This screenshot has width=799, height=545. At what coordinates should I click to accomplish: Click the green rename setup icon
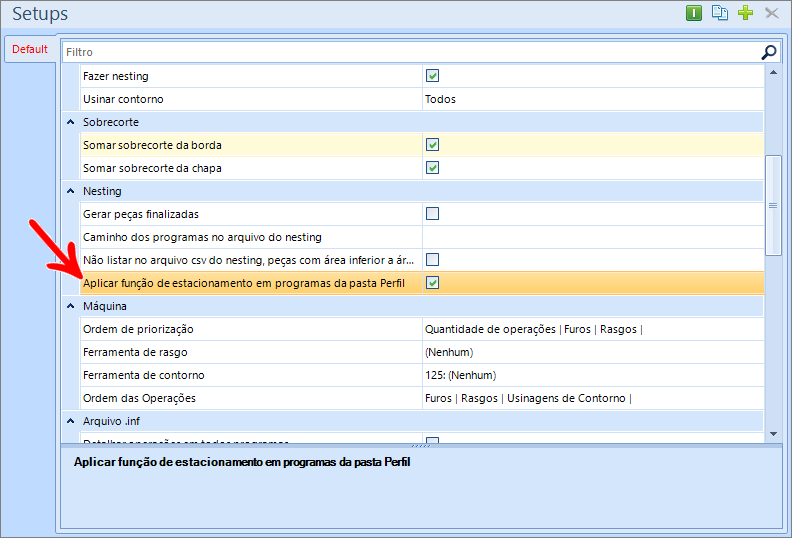[x=694, y=13]
